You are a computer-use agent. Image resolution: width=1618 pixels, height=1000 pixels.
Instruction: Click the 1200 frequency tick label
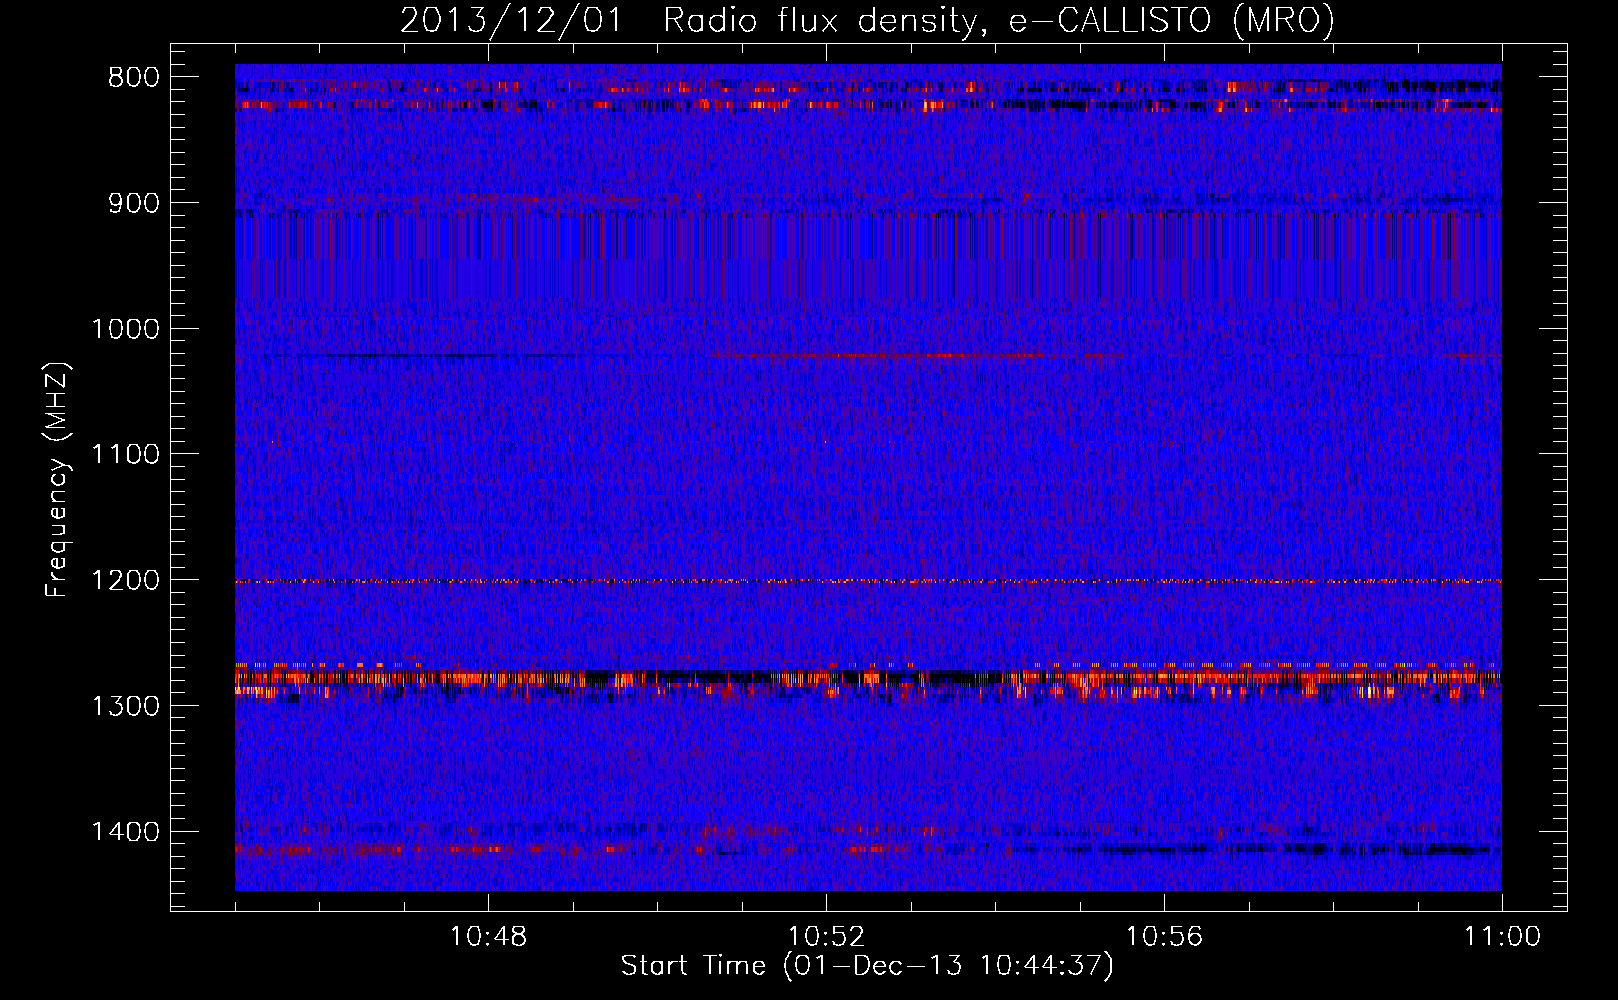pyautogui.click(x=126, y=580)
